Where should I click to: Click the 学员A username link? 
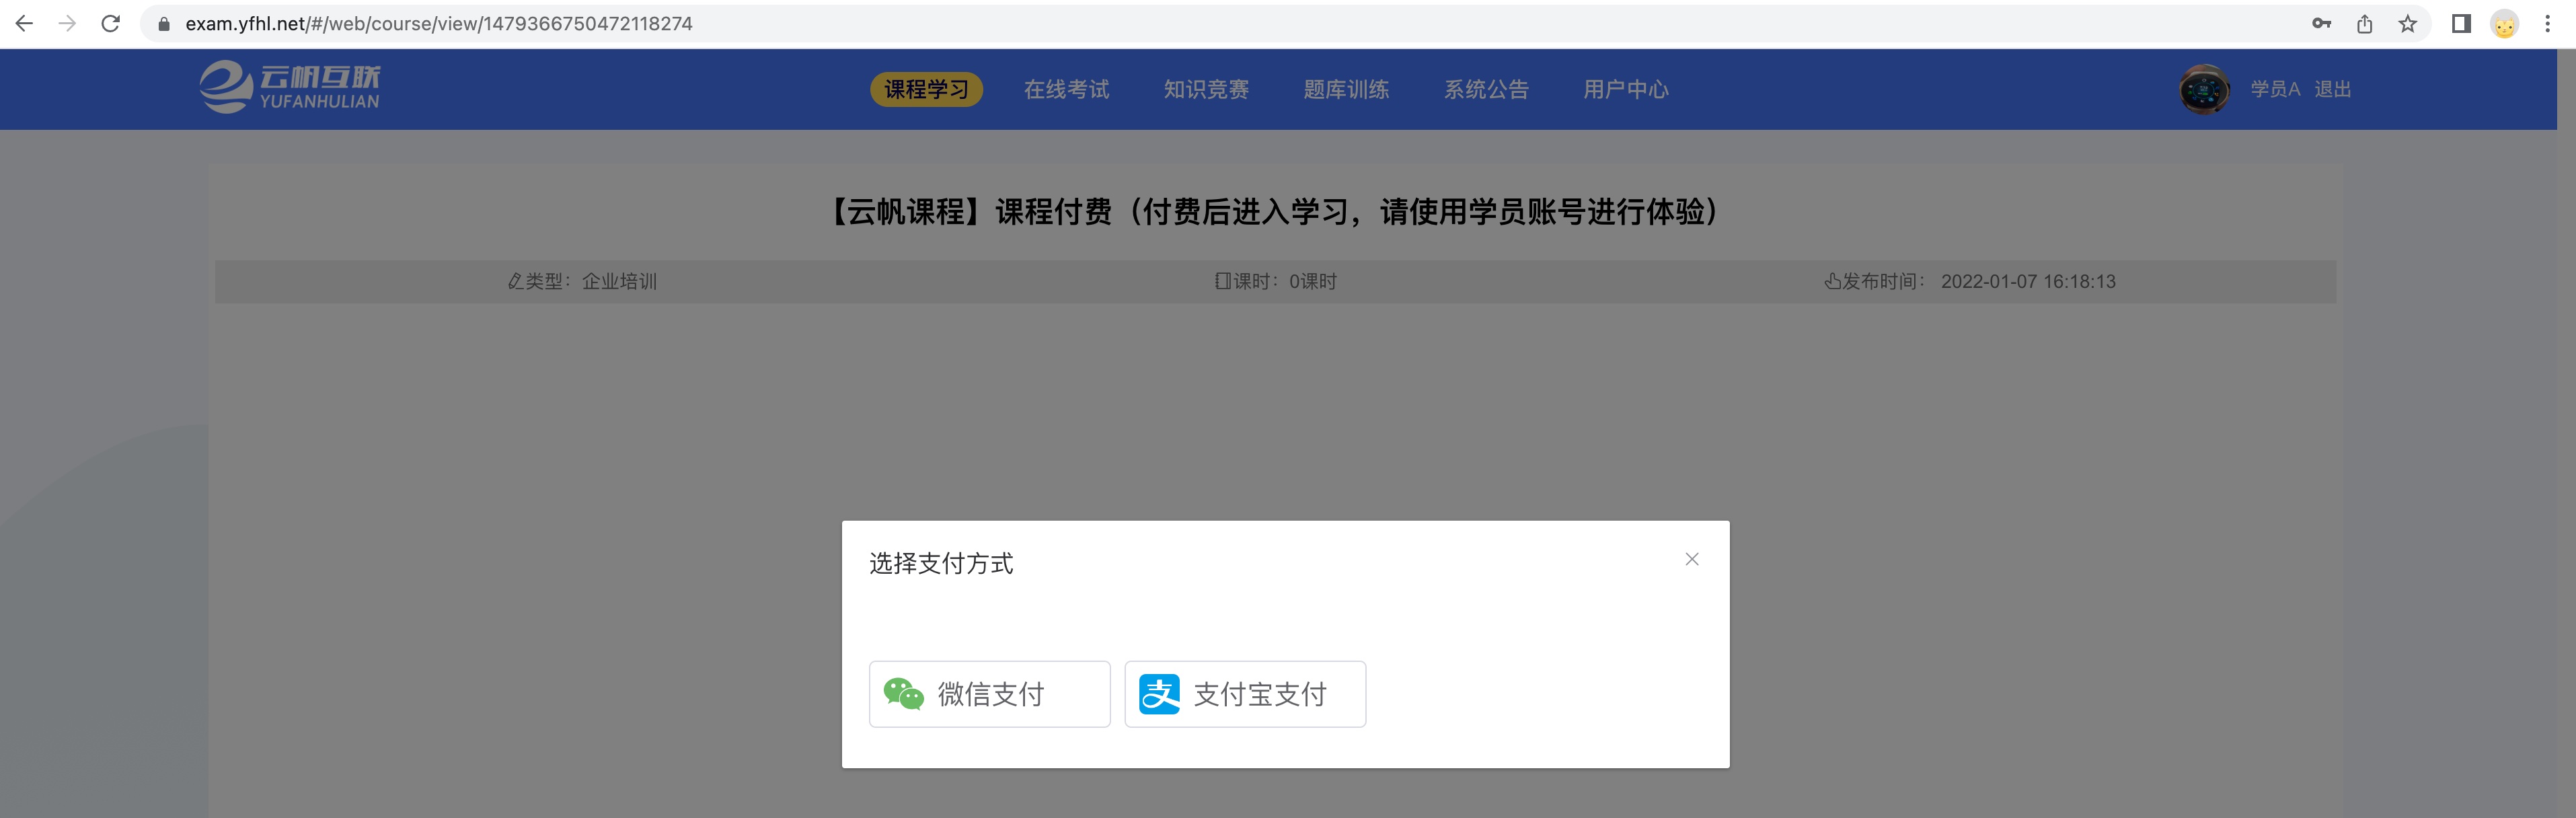pyautogui.click(x=2275, y=89)
